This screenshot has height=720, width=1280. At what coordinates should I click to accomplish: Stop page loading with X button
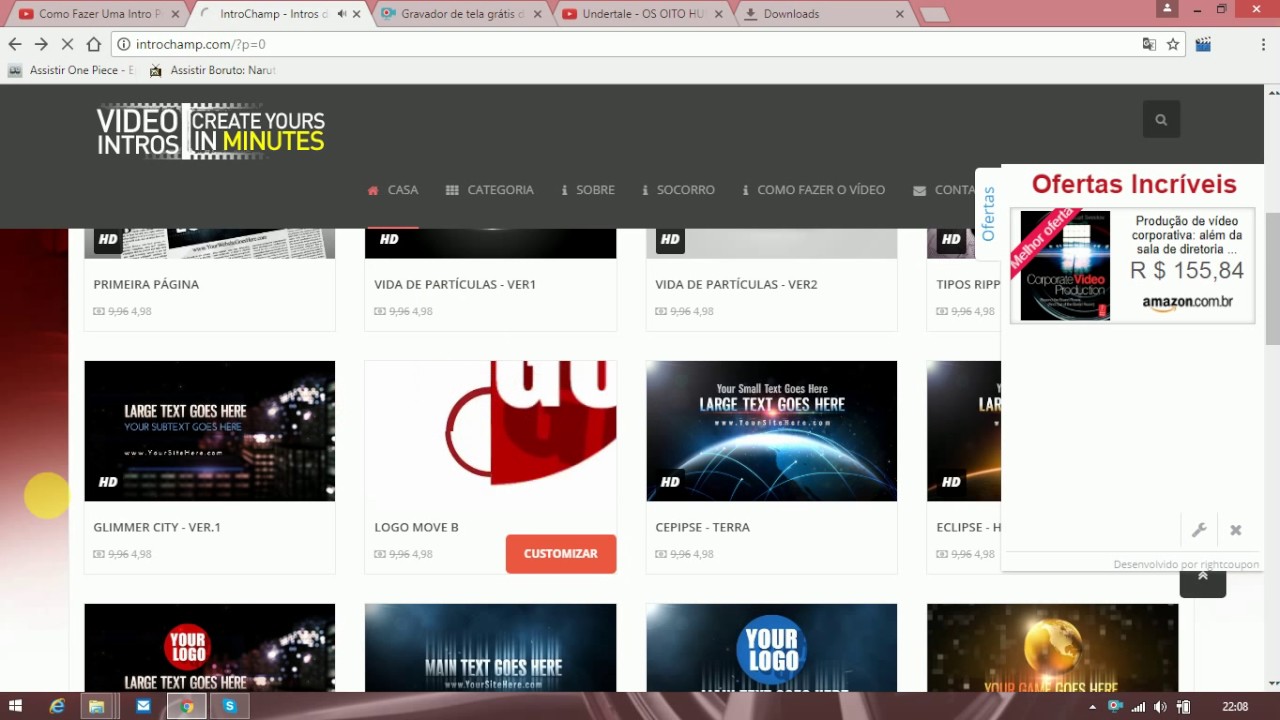click(x=67, y=44)
